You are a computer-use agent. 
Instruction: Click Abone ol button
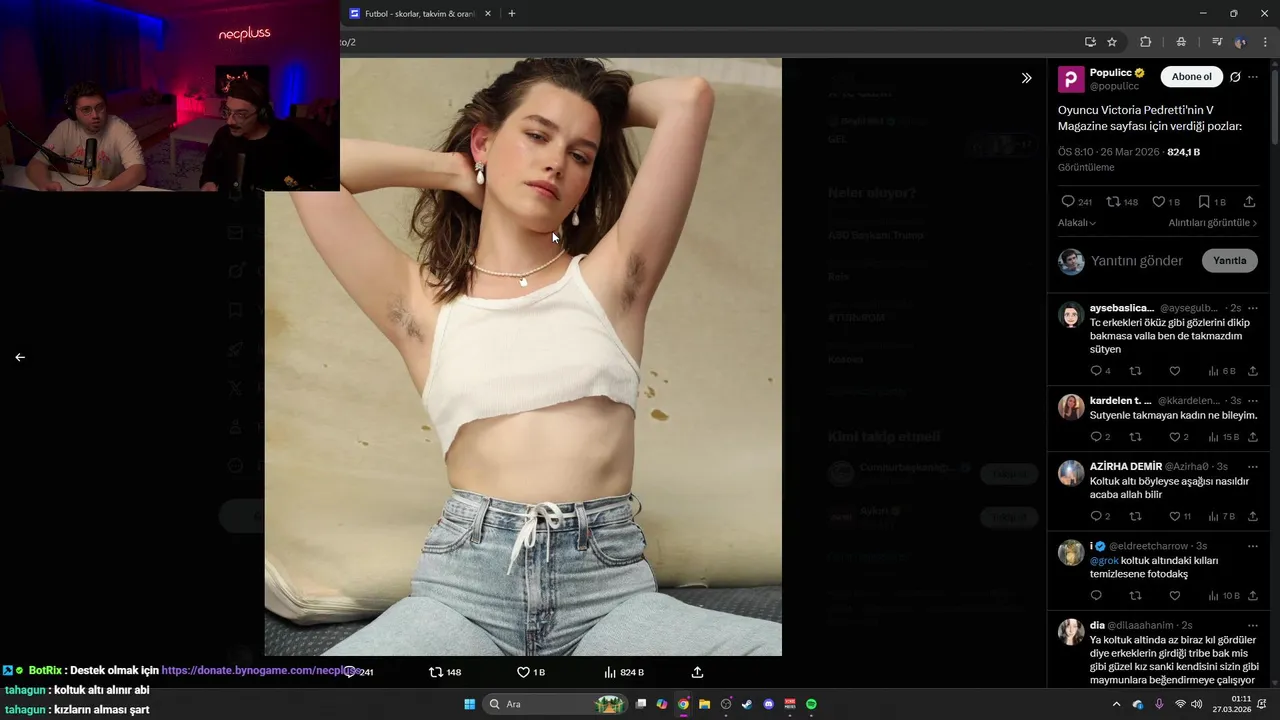[1192, 77]
